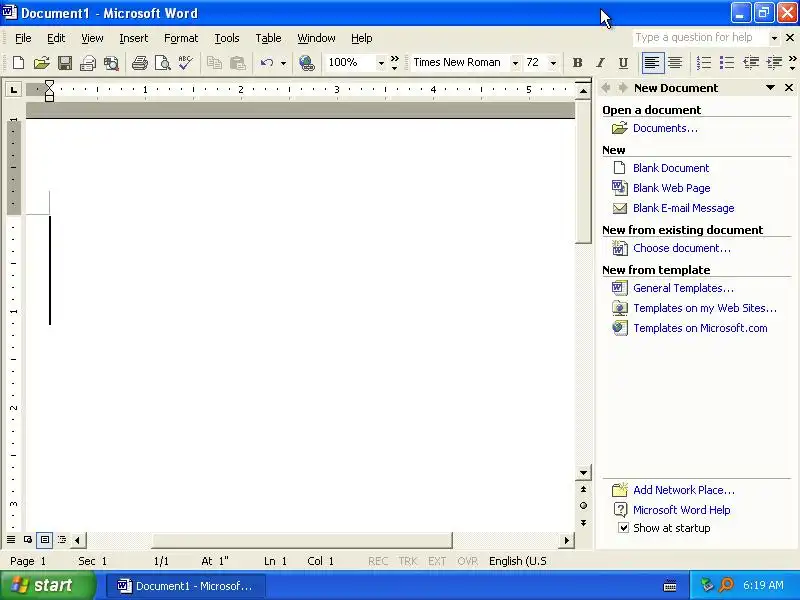Open the Table menu
The width and height of the screenshot is (800, 600).
click(268, 38)
